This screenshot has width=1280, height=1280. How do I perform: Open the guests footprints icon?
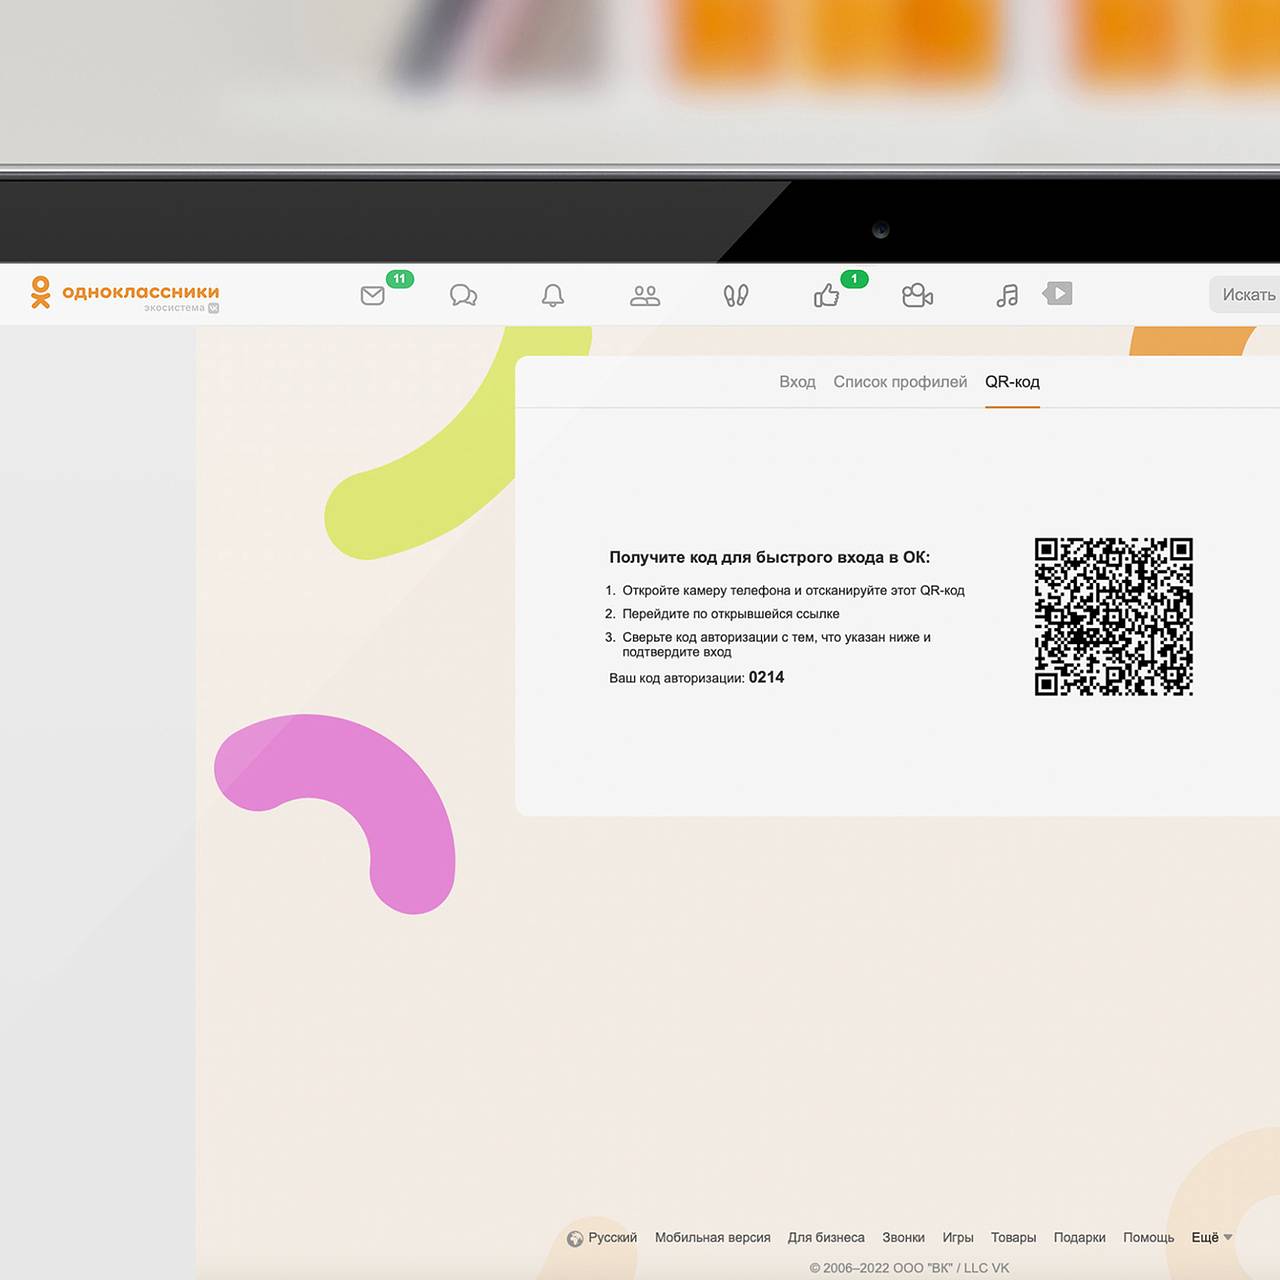click(x=736, y=295)
